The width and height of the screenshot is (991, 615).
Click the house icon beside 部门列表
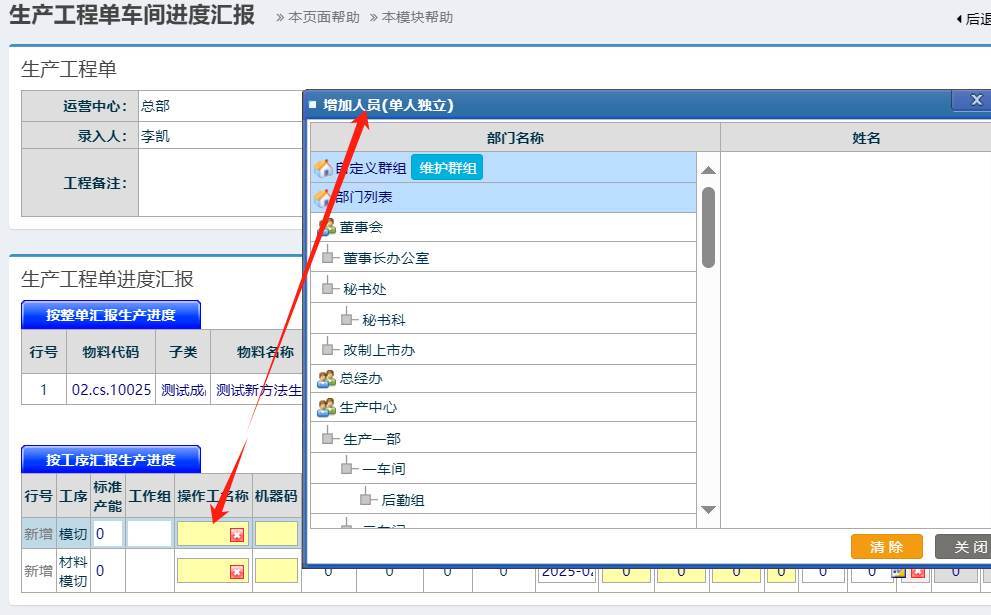point(323,198)
